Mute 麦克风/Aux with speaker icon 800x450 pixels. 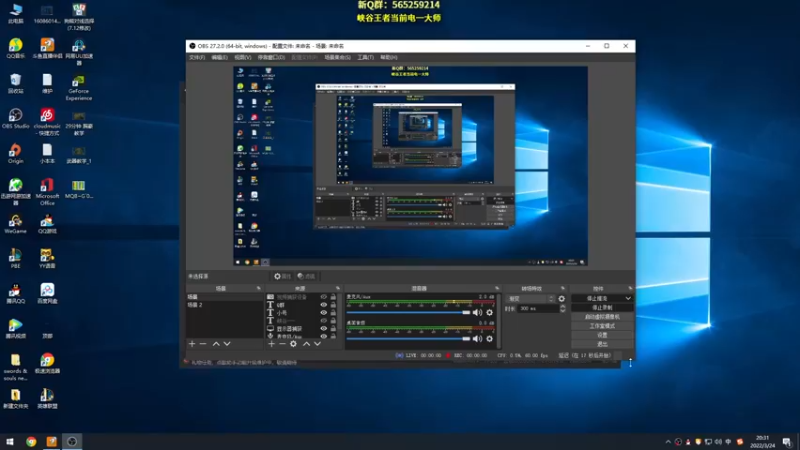pos(477,312)
